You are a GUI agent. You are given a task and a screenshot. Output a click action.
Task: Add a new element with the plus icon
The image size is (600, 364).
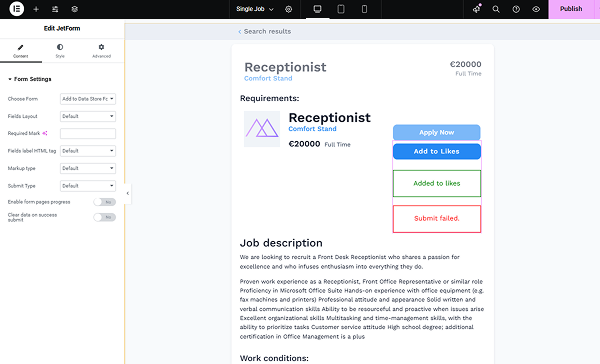pyautogui.click(x=36, y=9)
